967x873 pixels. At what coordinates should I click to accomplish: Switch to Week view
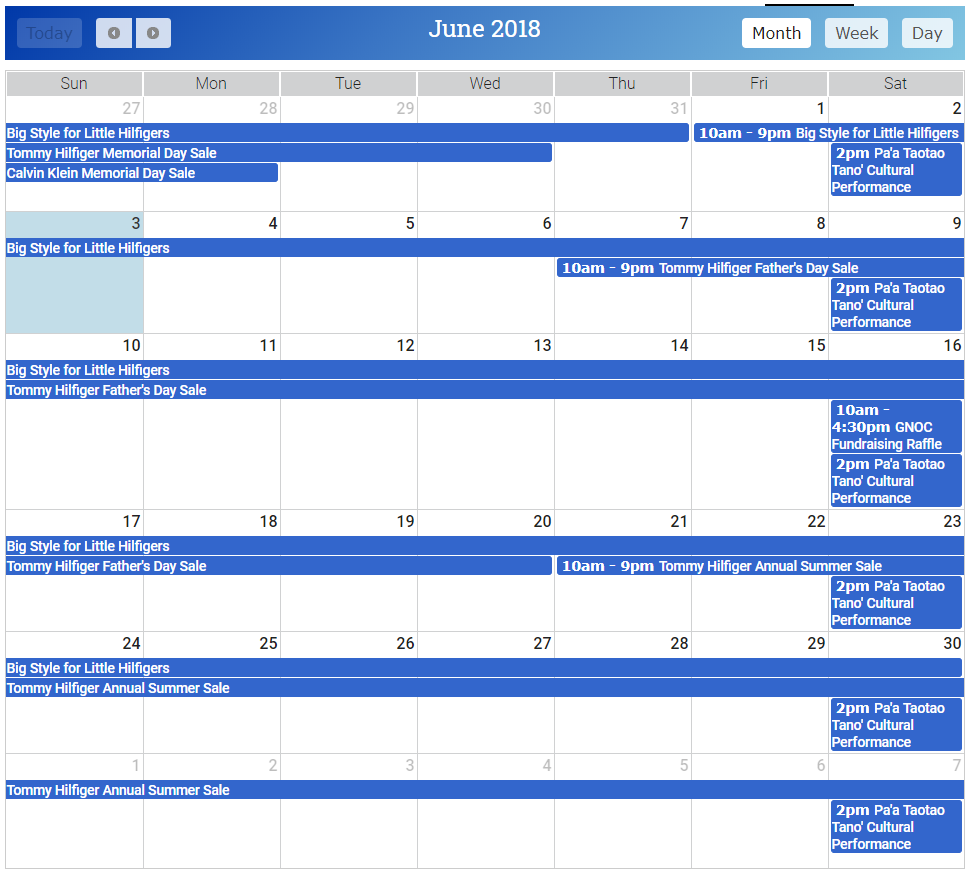pos(857,33)
